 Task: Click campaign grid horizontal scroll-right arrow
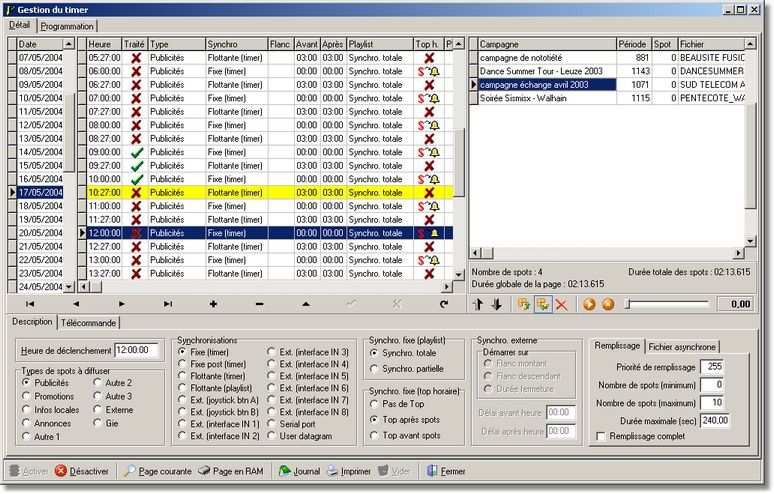[x=738, y=253]
